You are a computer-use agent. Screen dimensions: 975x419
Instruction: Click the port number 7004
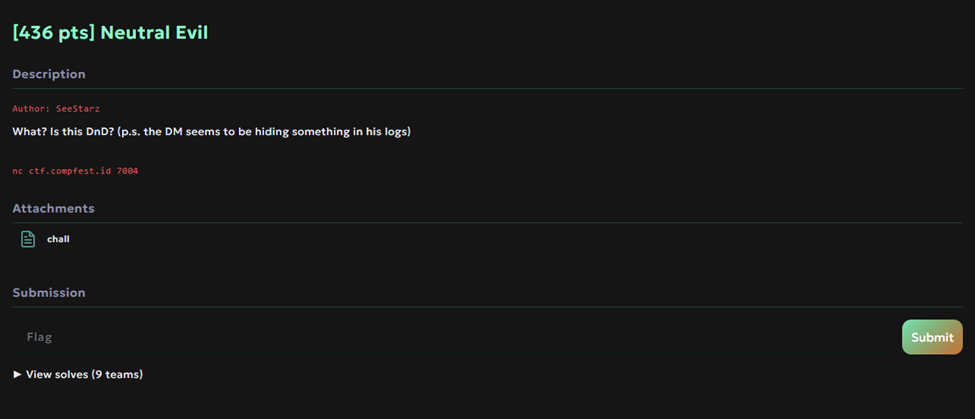(127, 170)
